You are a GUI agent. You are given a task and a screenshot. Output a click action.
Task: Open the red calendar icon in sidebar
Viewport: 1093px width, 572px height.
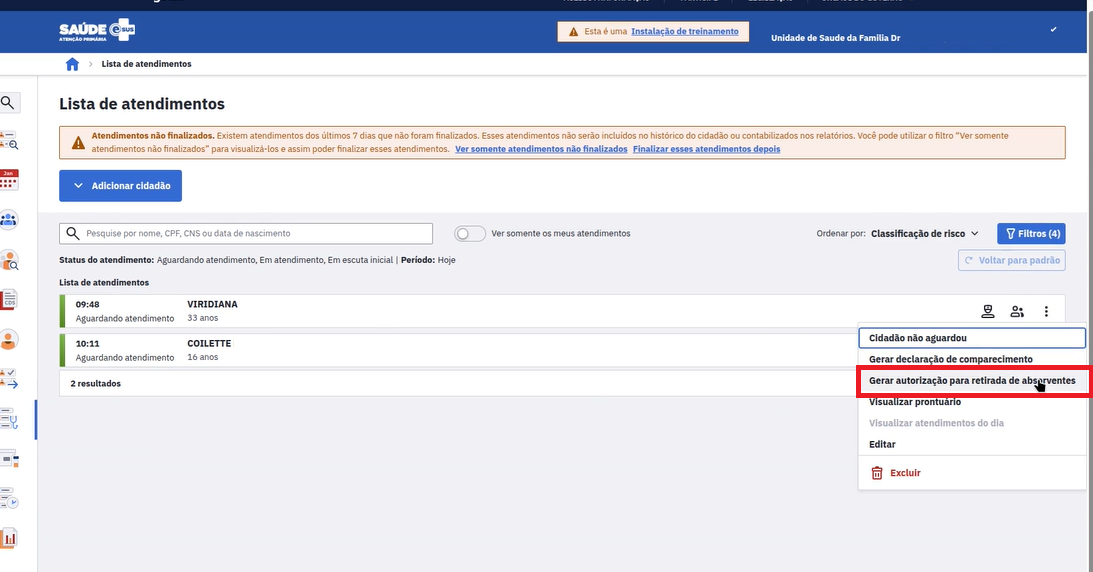point(9,180)
